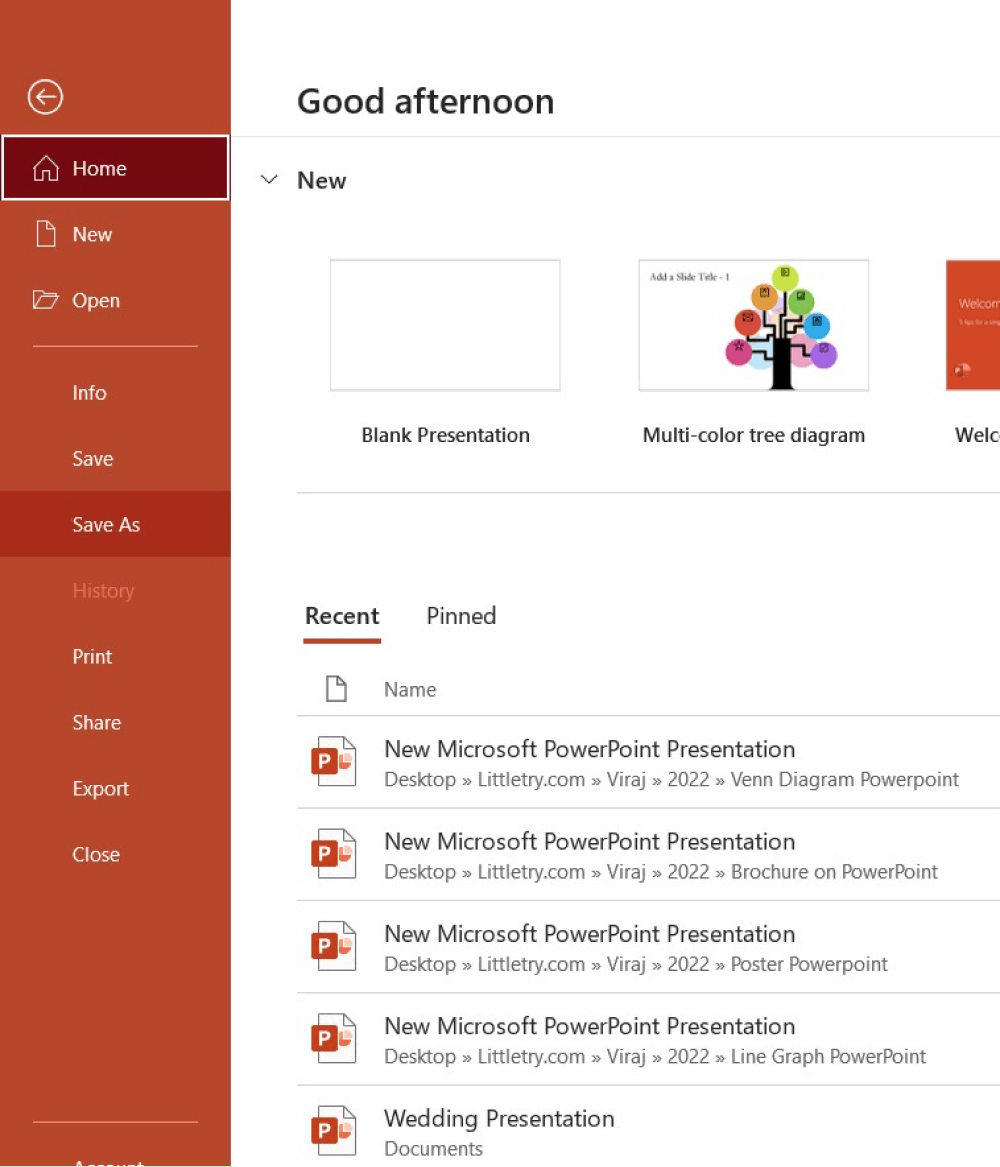The image size is (1000, 1167).
Task: Sort files by Name column header
Action: [x=410, y=689]
